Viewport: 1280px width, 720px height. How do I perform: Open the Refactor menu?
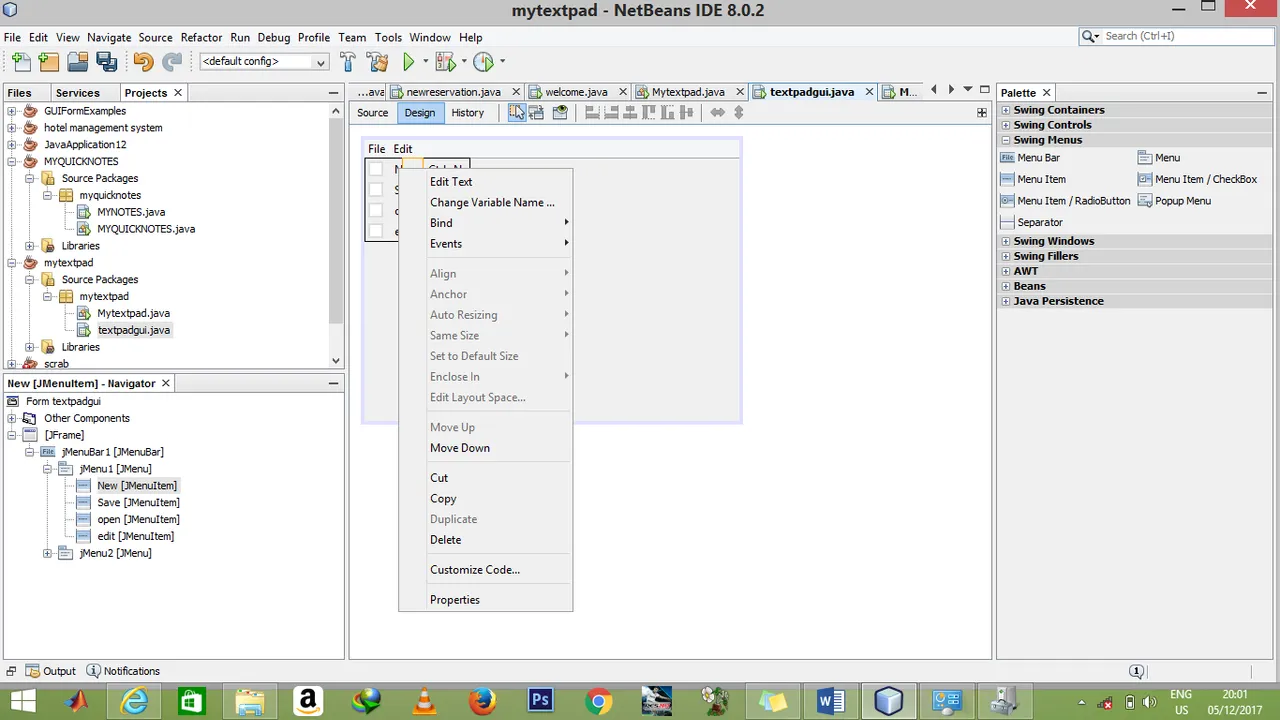[201, 37]
